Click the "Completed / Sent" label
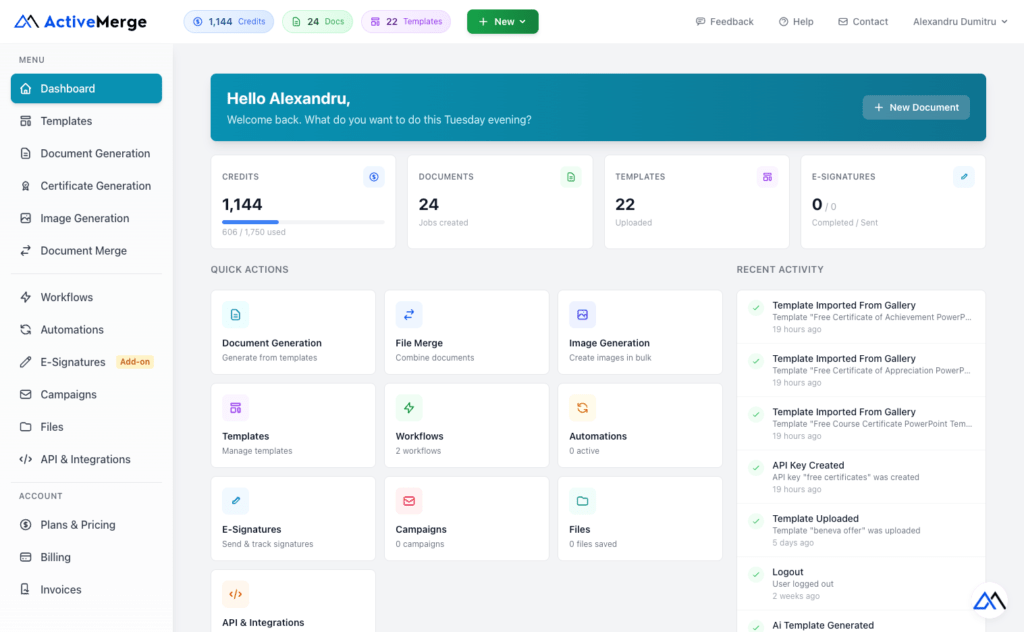Screen dimensions: 1024x632 click(x=844, y=223)
